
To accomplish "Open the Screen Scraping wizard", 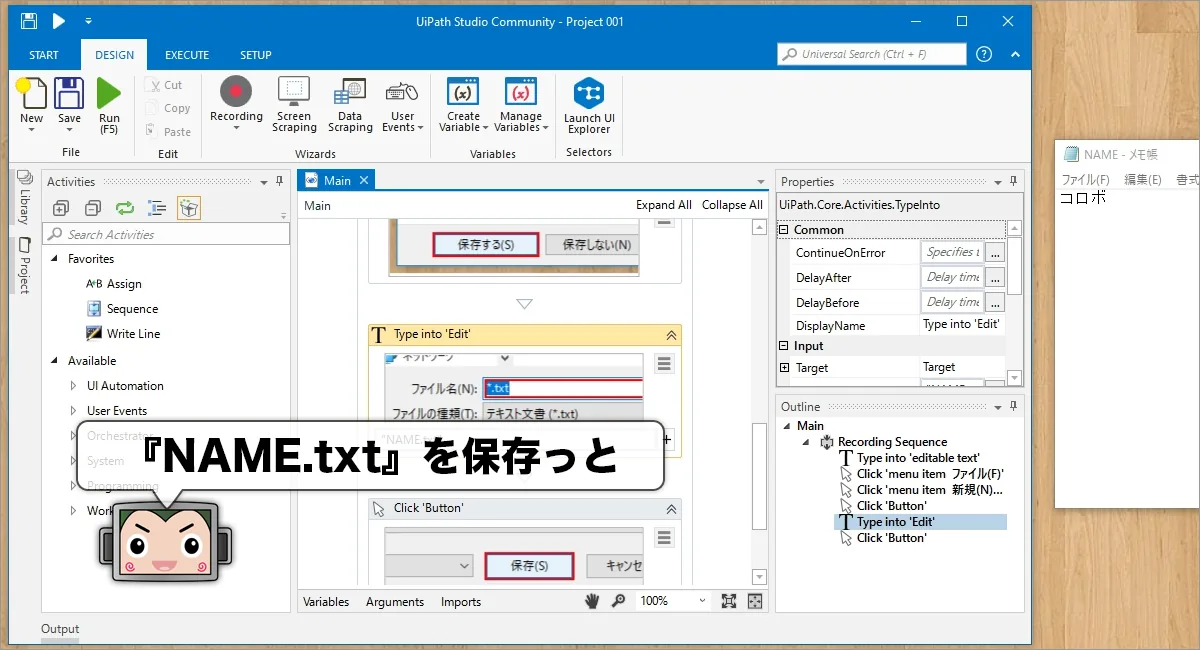I will (294, 105).
